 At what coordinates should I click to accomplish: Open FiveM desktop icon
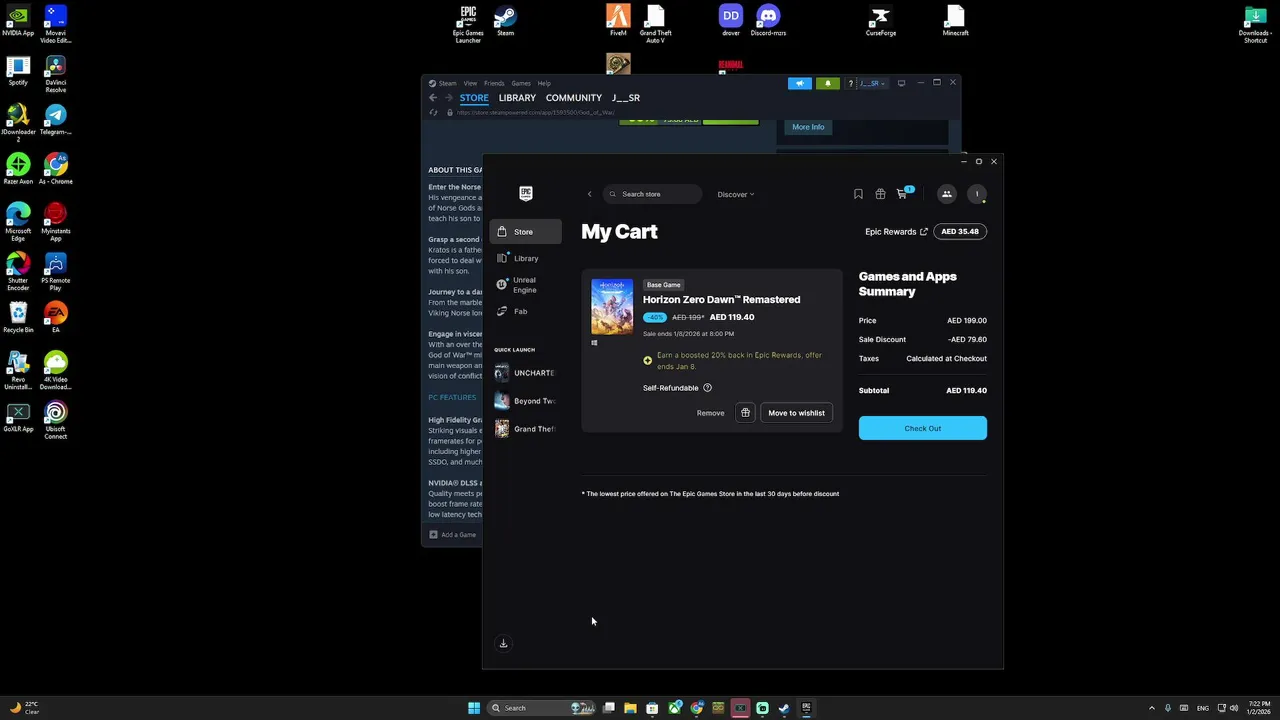[x=618, y=21]
